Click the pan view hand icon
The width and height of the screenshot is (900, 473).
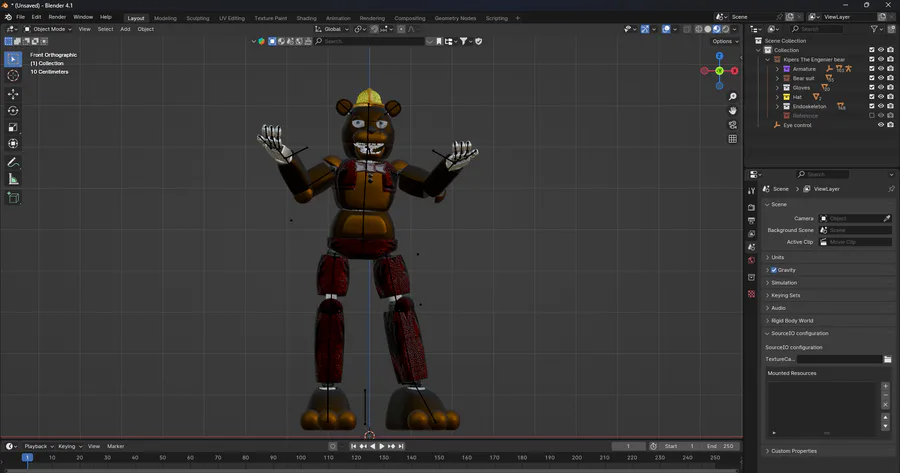point(732,111)
